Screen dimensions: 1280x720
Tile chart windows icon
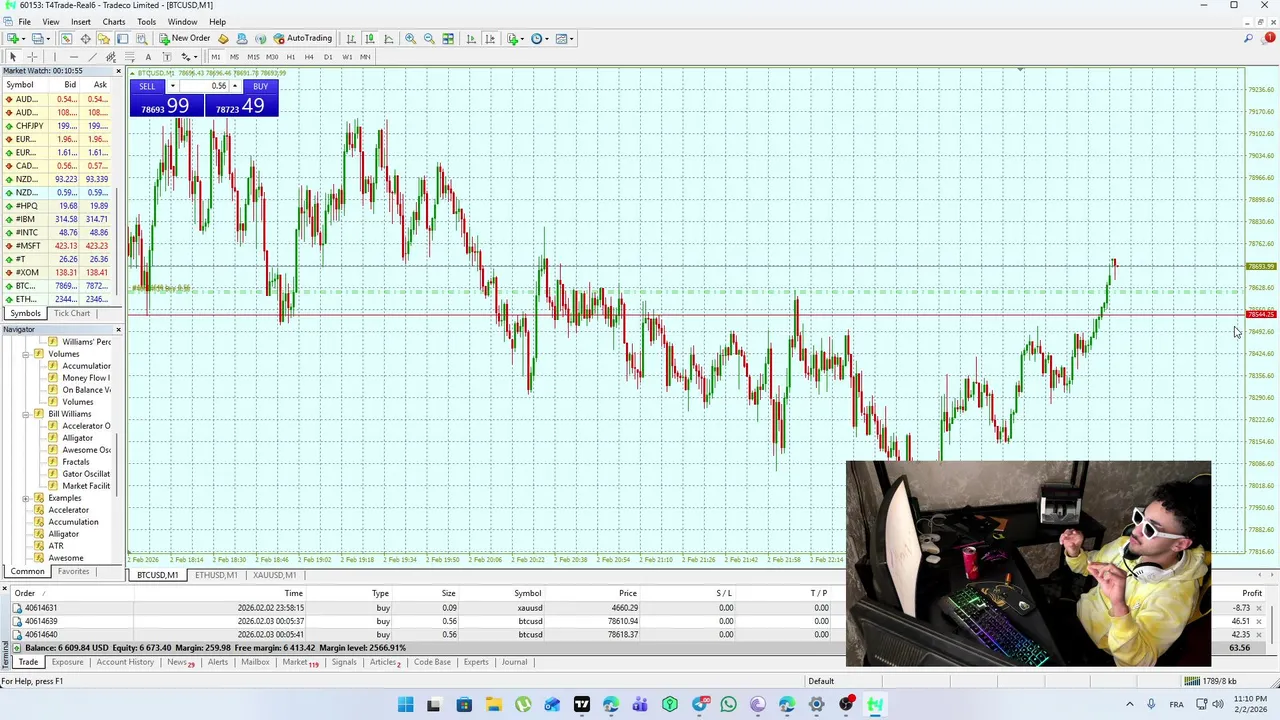click(x=448, y=38)
